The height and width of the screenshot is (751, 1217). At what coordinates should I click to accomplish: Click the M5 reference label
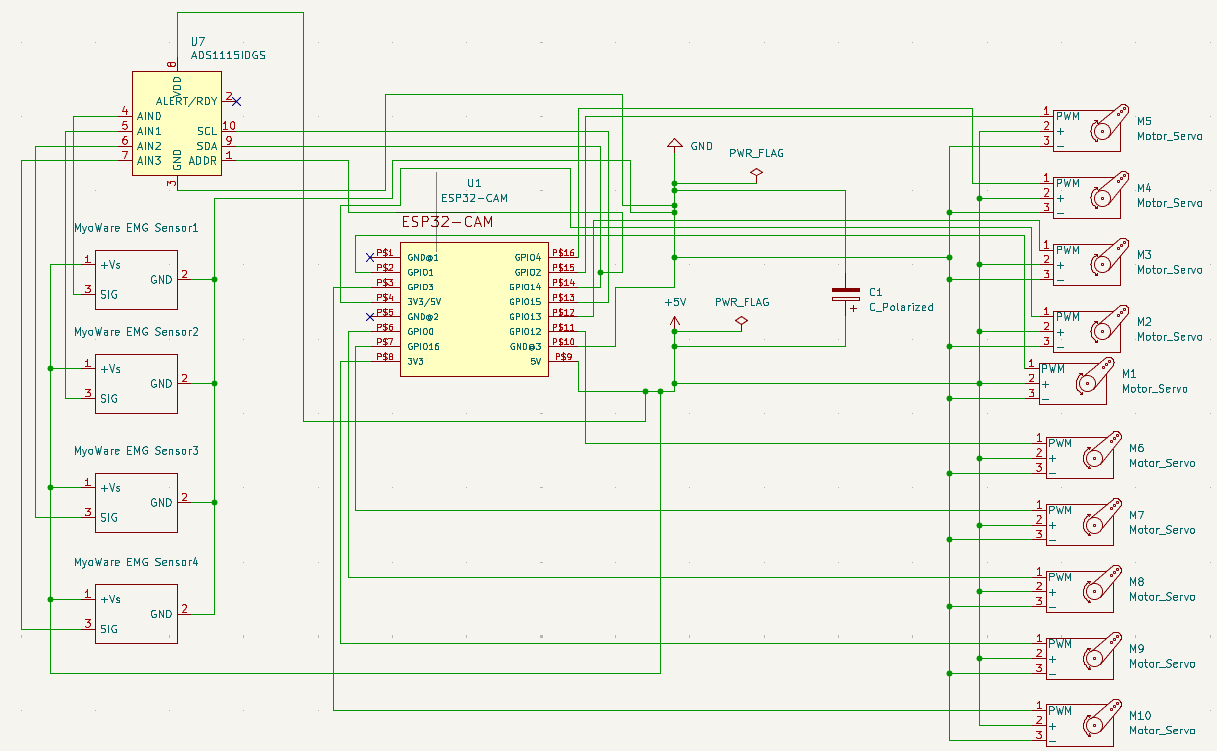click(1144, 121)
